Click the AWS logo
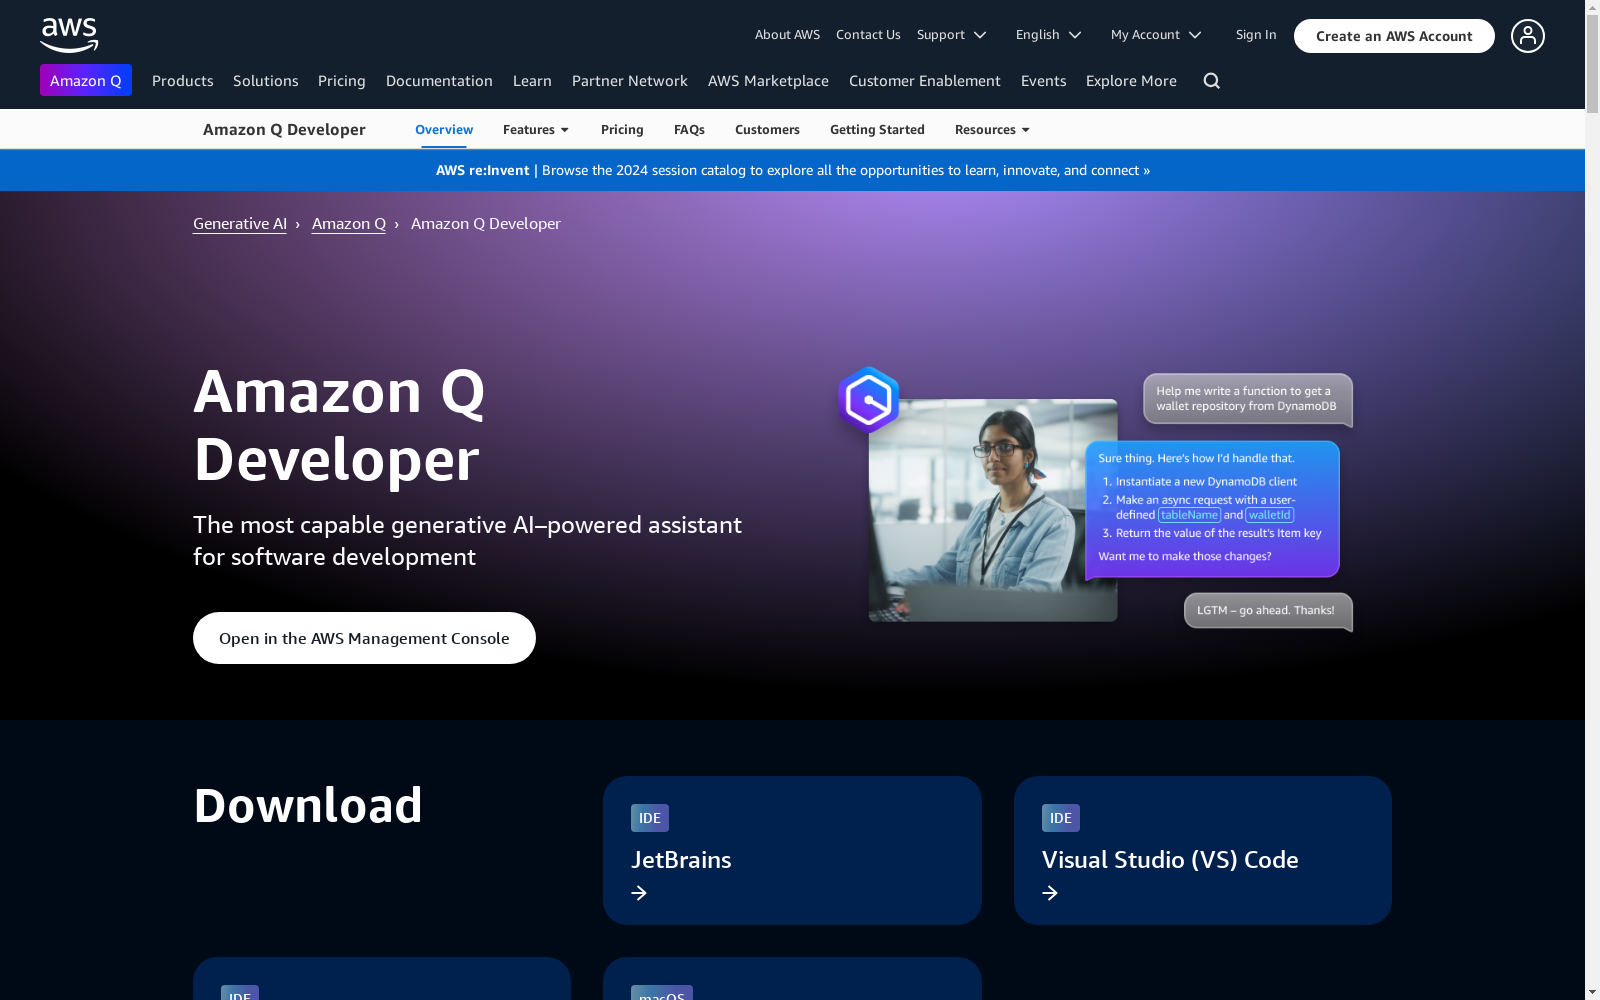This screenshot has height=1000, width=1600. click(69, 35)
